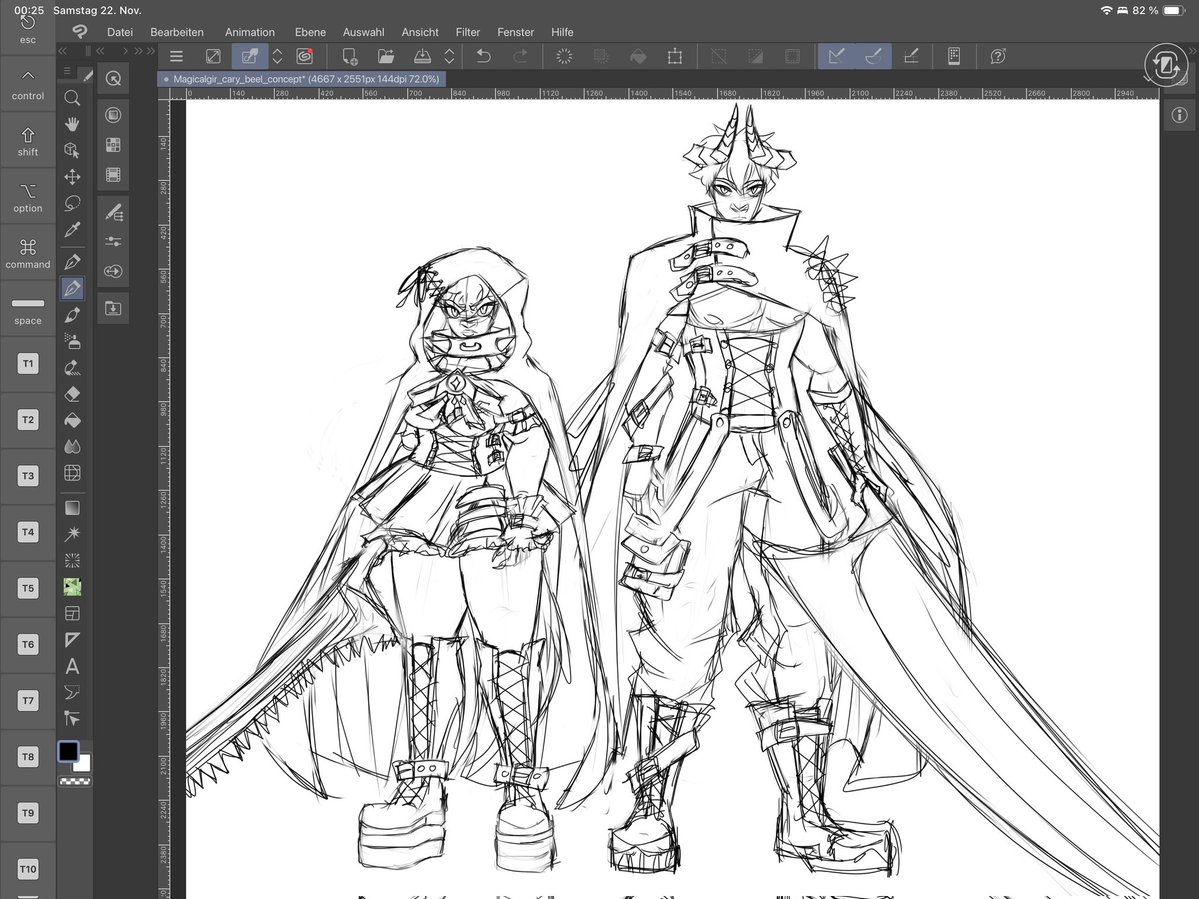Open the Bearbeiten menu

177,32
